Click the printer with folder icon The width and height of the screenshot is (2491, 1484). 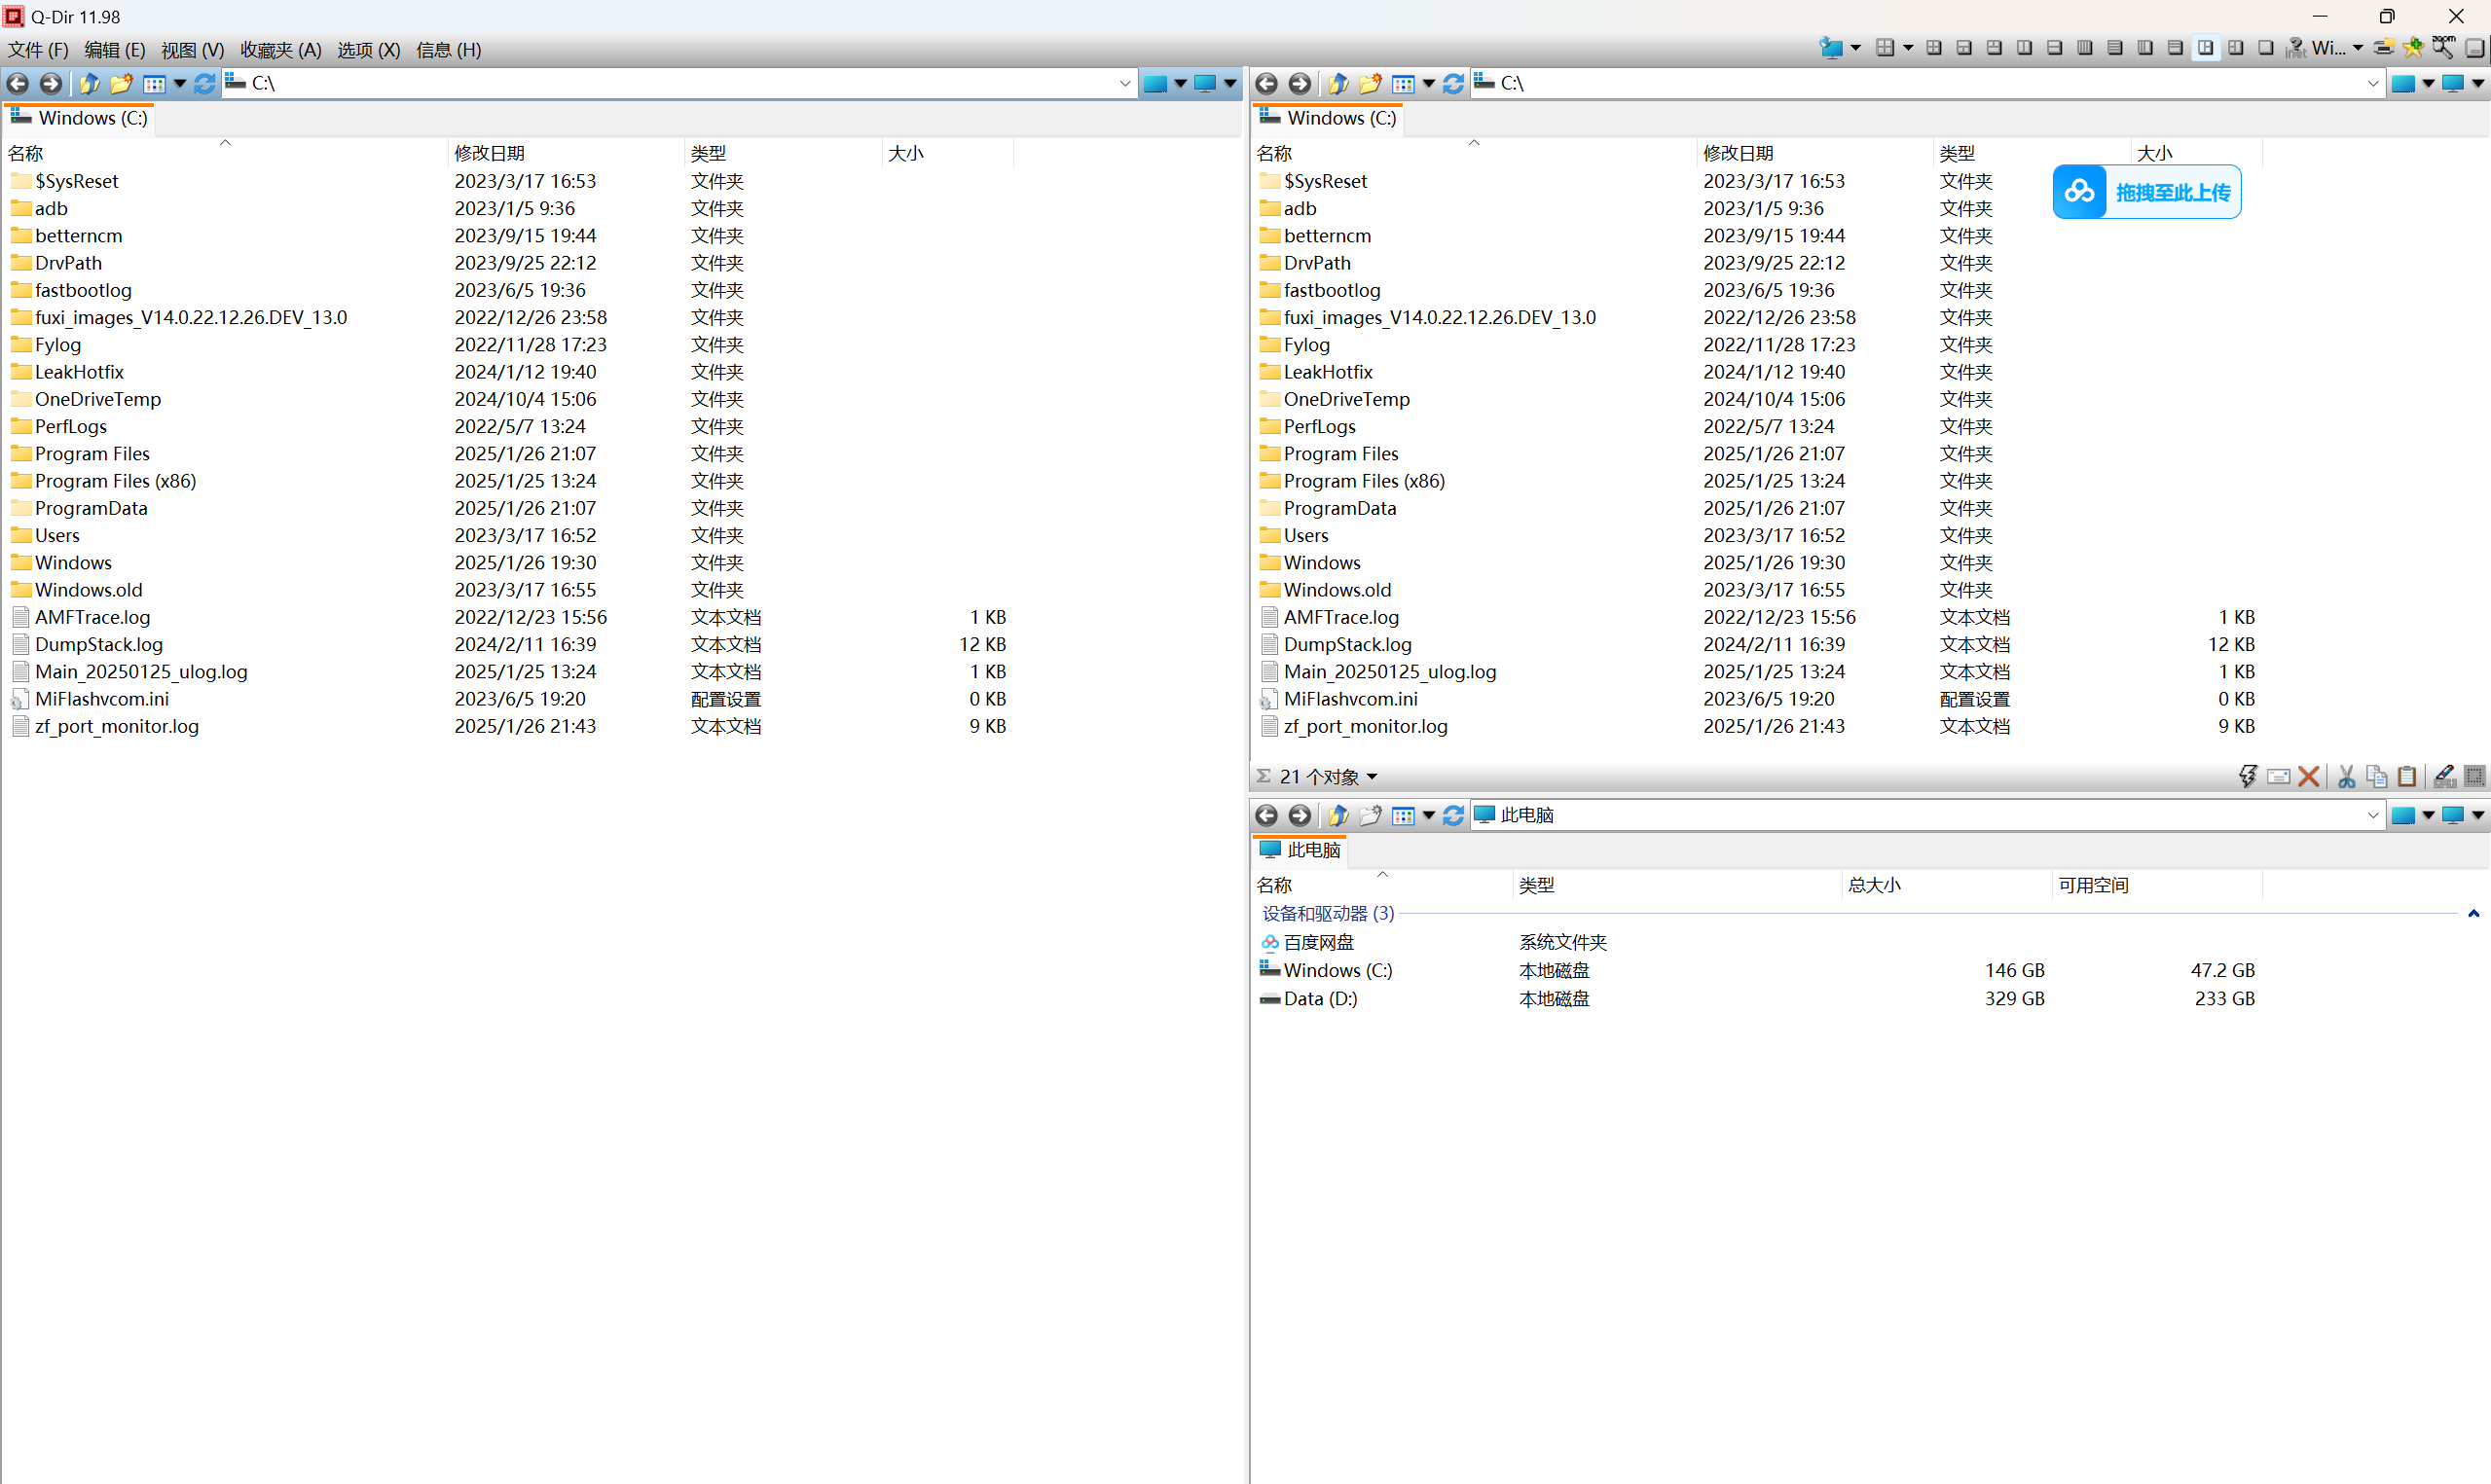2384,48
